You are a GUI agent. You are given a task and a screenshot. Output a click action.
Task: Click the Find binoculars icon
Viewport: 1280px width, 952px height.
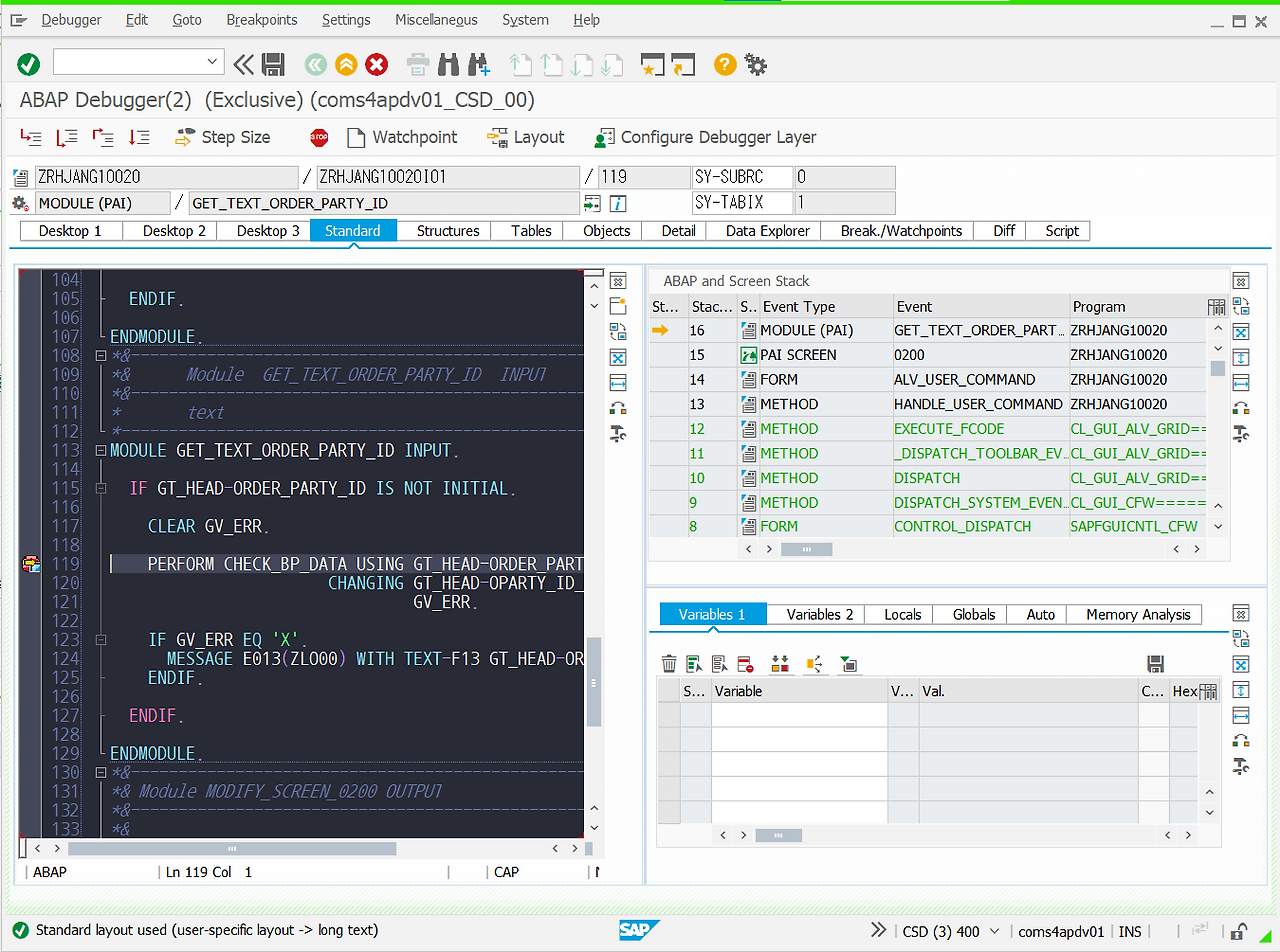(x=448, y=65)
